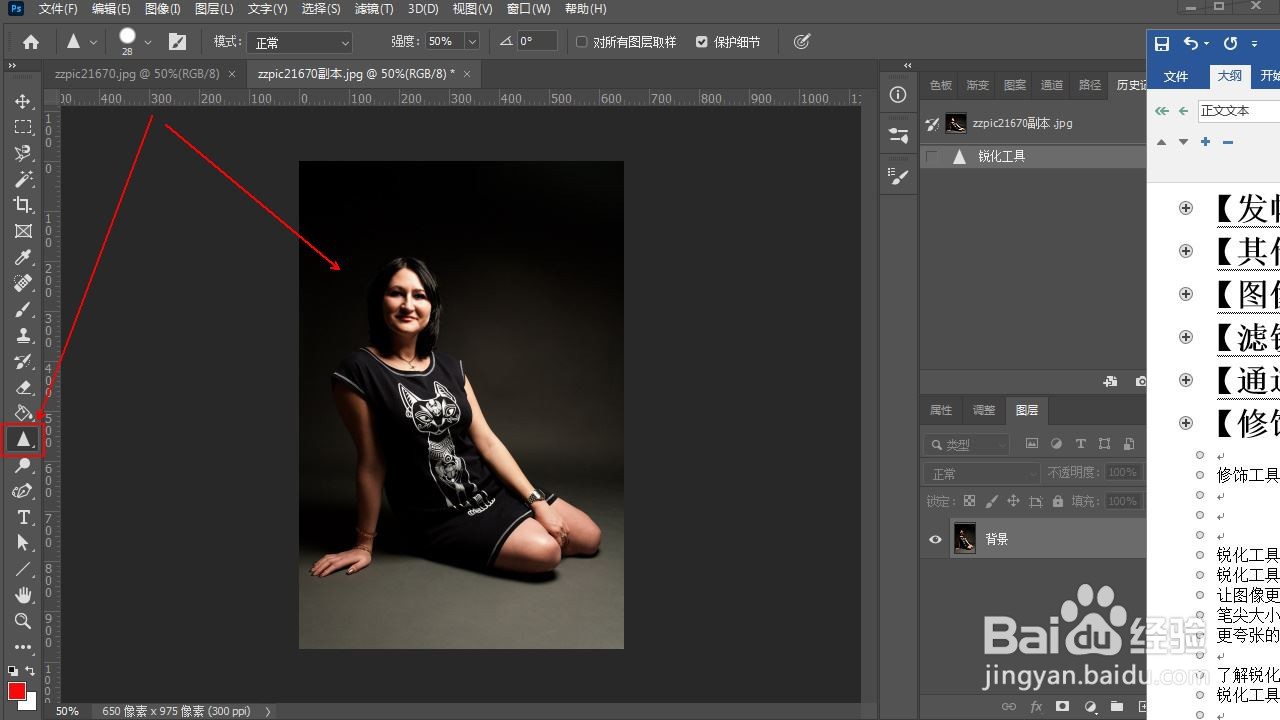The height and width of the screenshot is (720, 1280).
Task: Select the Pen tool
Action: tap(23, 492)
